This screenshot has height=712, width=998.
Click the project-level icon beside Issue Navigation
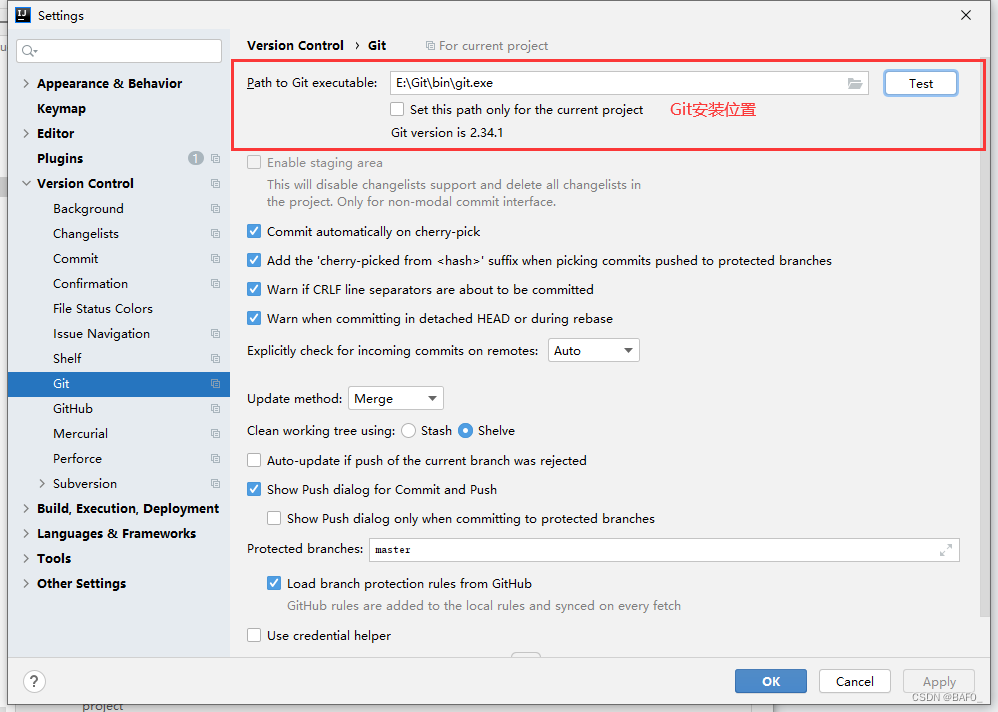click(216, 333)
